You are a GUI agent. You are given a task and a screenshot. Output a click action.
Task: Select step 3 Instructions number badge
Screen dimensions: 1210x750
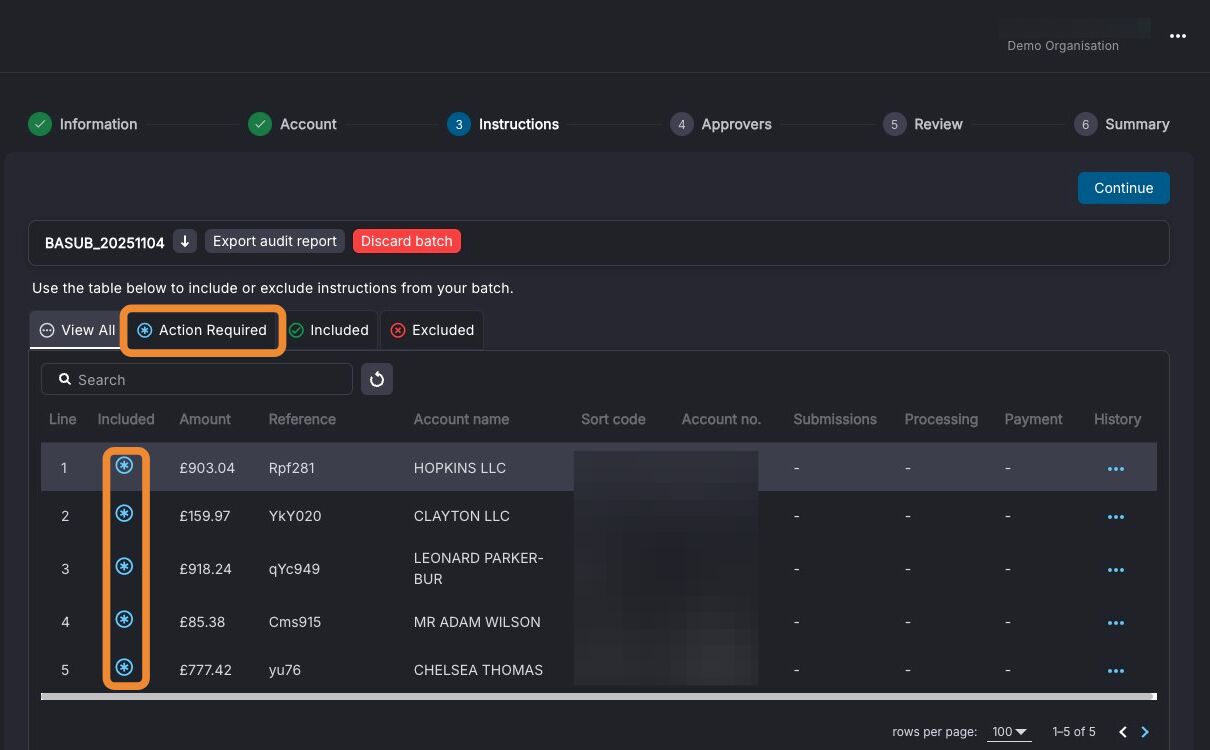click(x=459, y=124)
